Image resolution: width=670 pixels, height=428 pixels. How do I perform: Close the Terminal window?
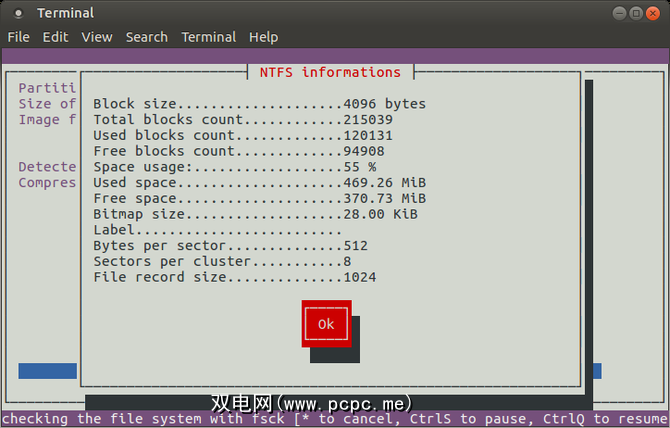click(652, 13)
